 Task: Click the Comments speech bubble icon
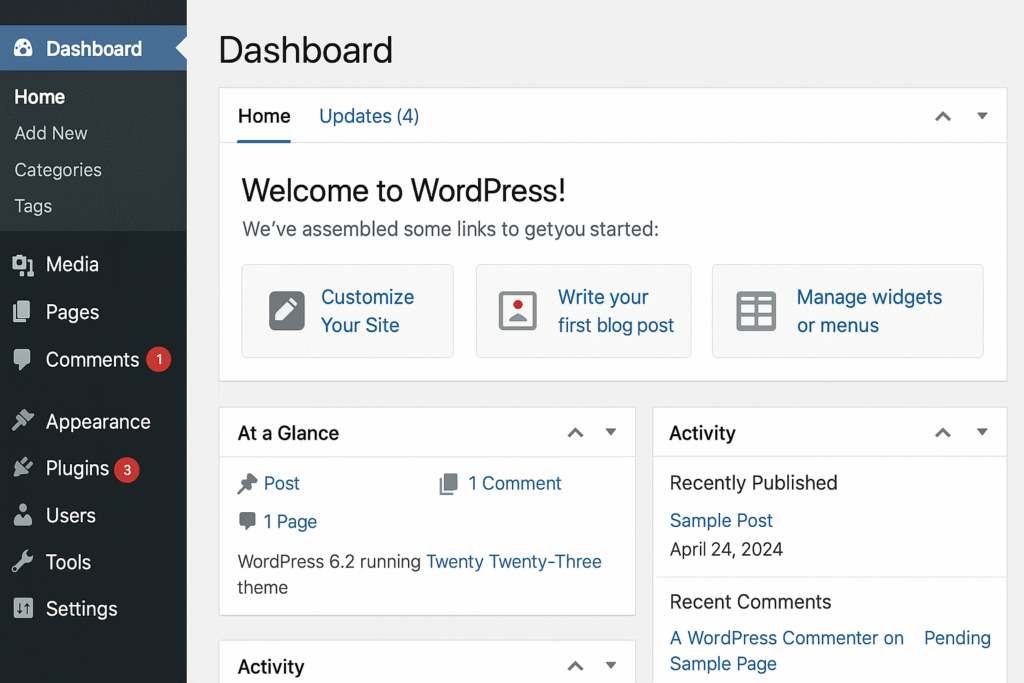22,359
